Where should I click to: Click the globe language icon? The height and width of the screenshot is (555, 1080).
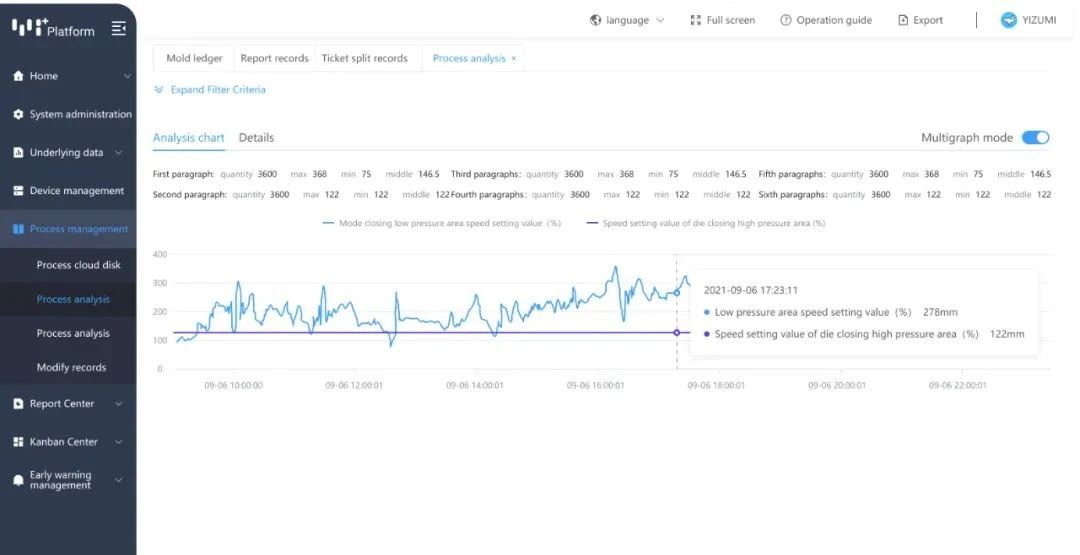pyautogui.click(x=596, y=20)
